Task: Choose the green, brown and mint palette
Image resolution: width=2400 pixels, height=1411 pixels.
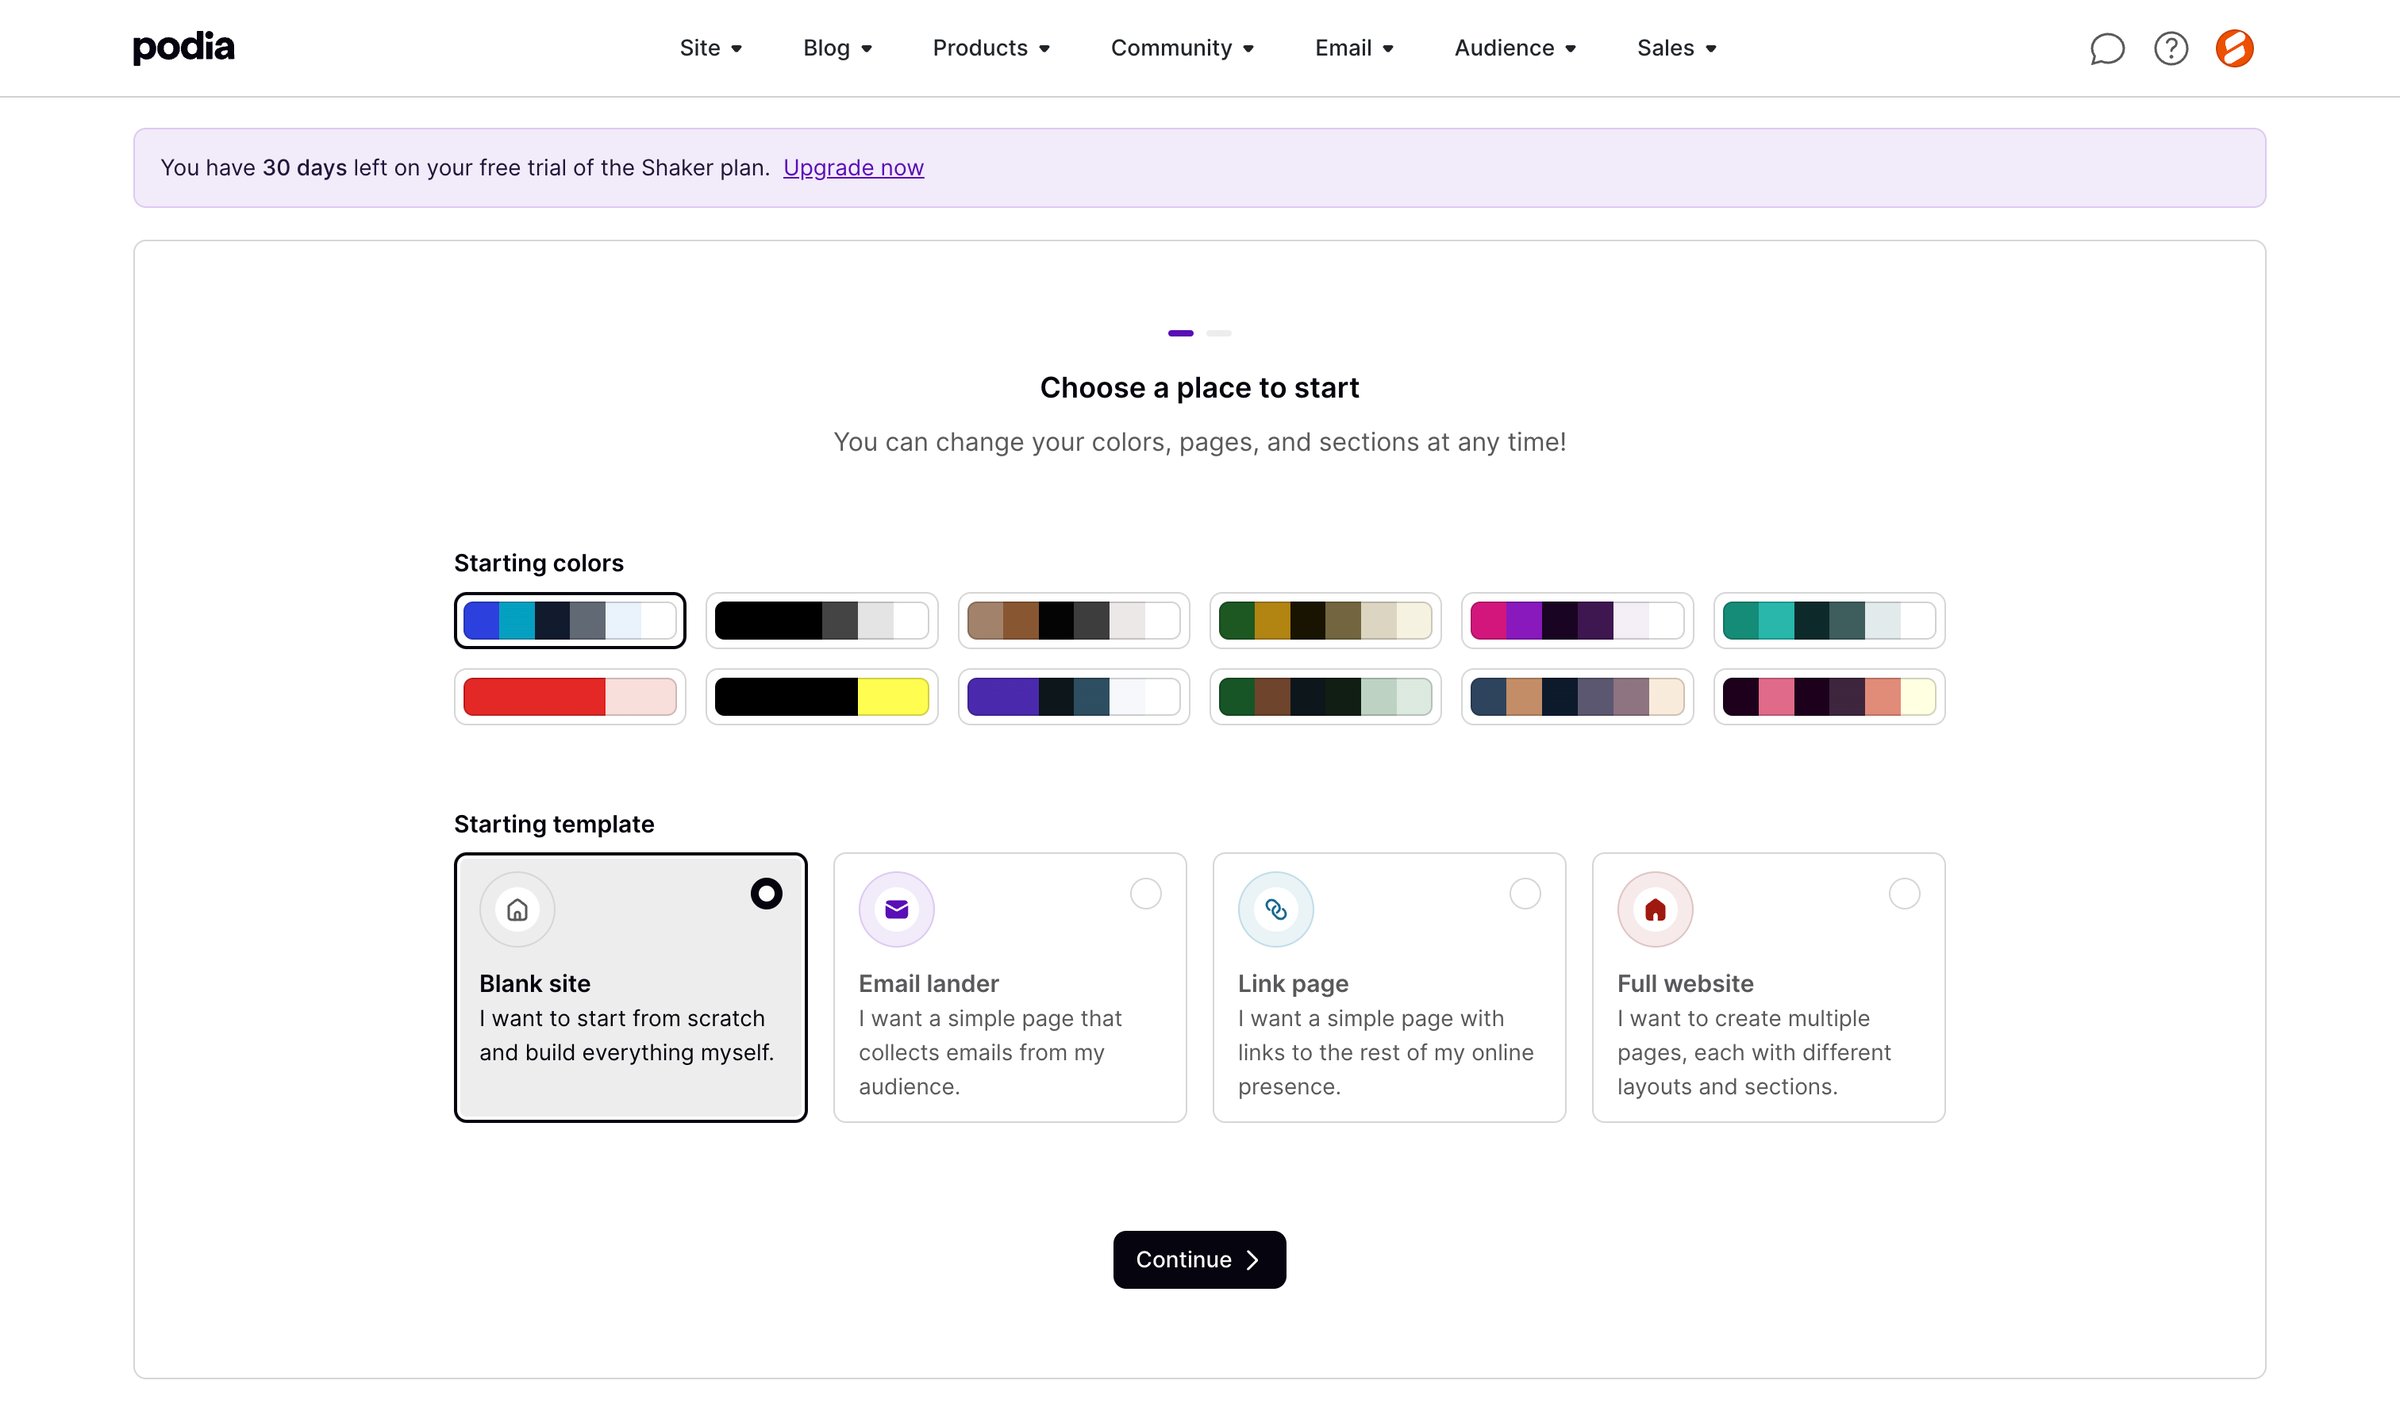Action: (x=1325, y=696)
